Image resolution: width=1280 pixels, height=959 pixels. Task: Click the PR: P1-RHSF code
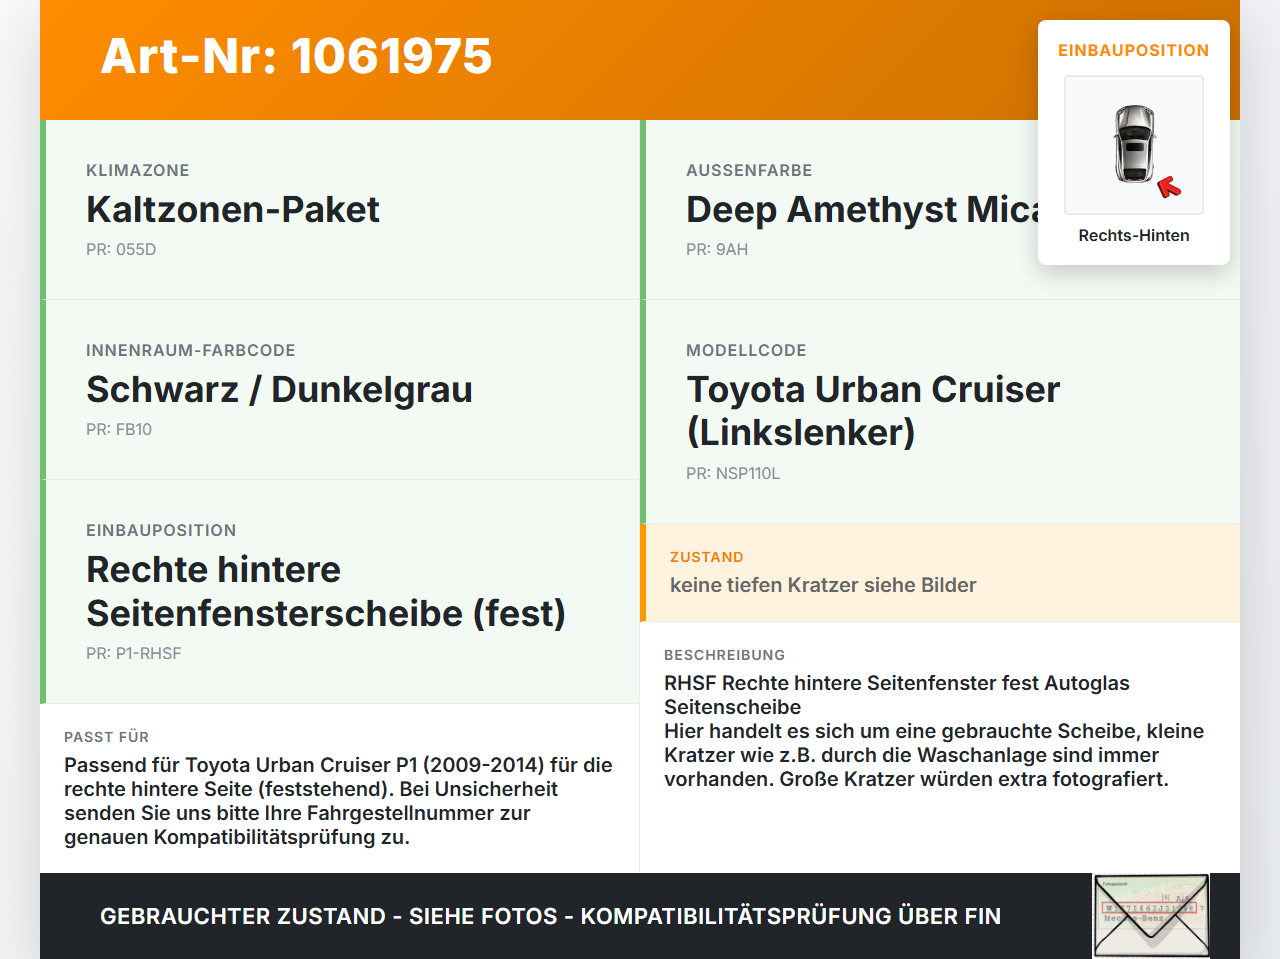click(x=134, y=653)
